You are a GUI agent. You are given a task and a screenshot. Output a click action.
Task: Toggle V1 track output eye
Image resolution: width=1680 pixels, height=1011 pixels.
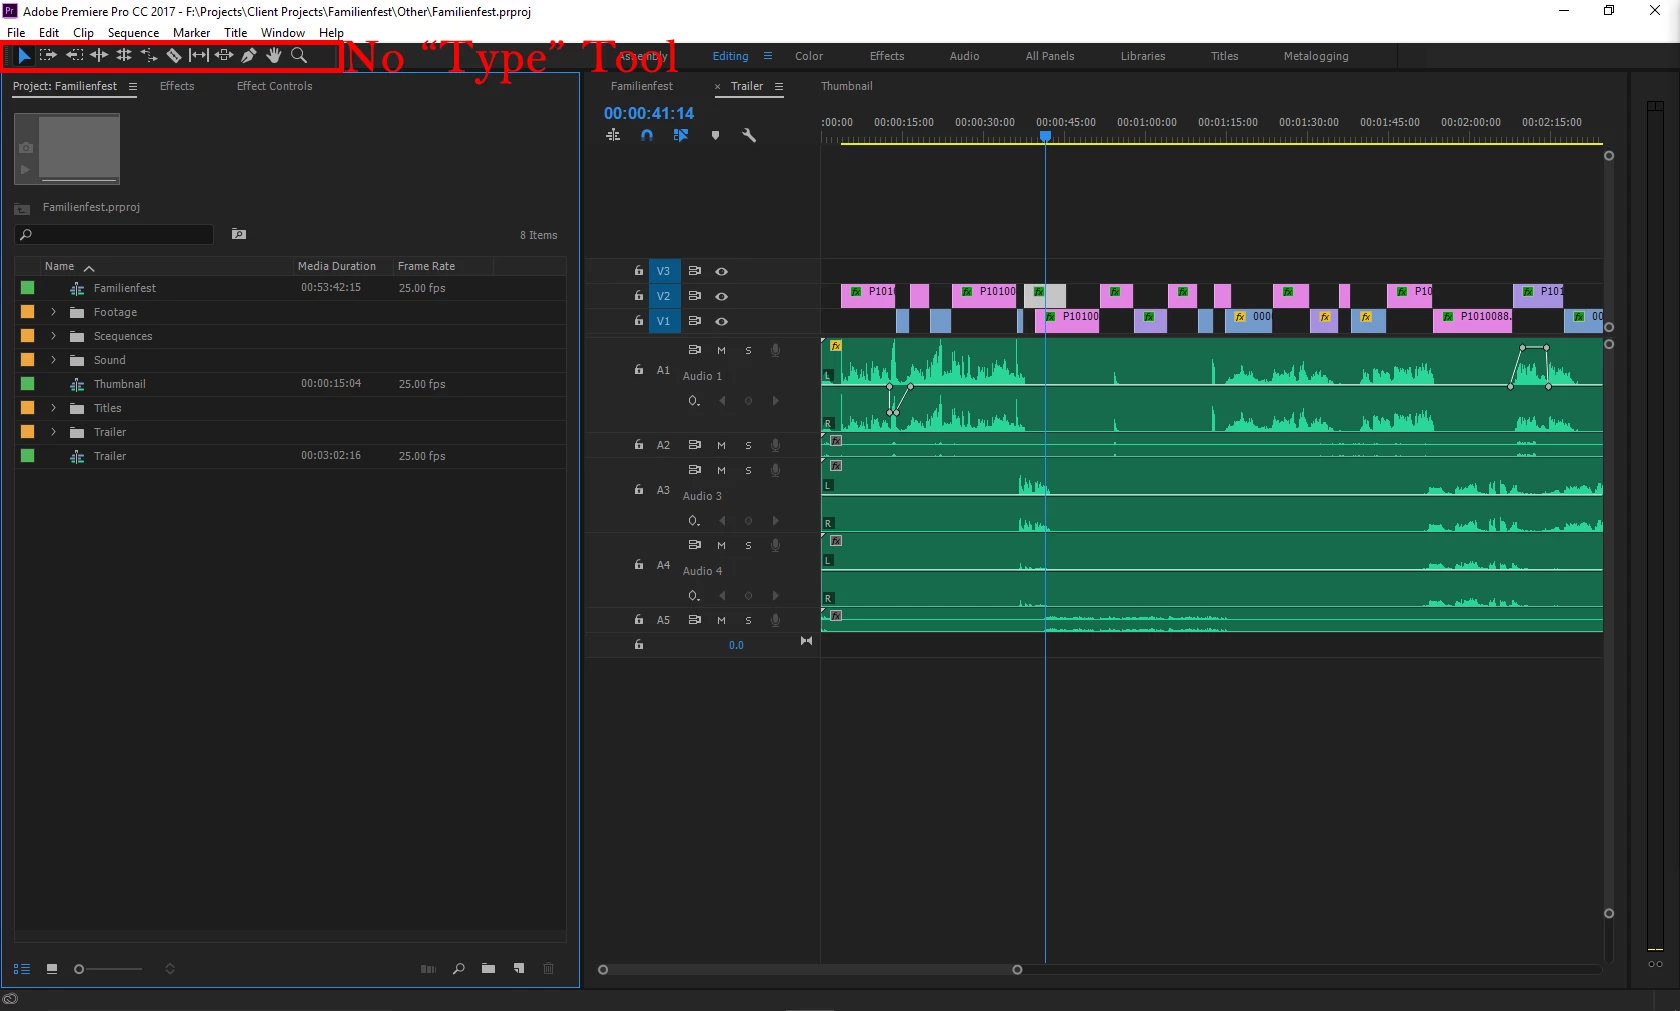click(x=721, y=321)
